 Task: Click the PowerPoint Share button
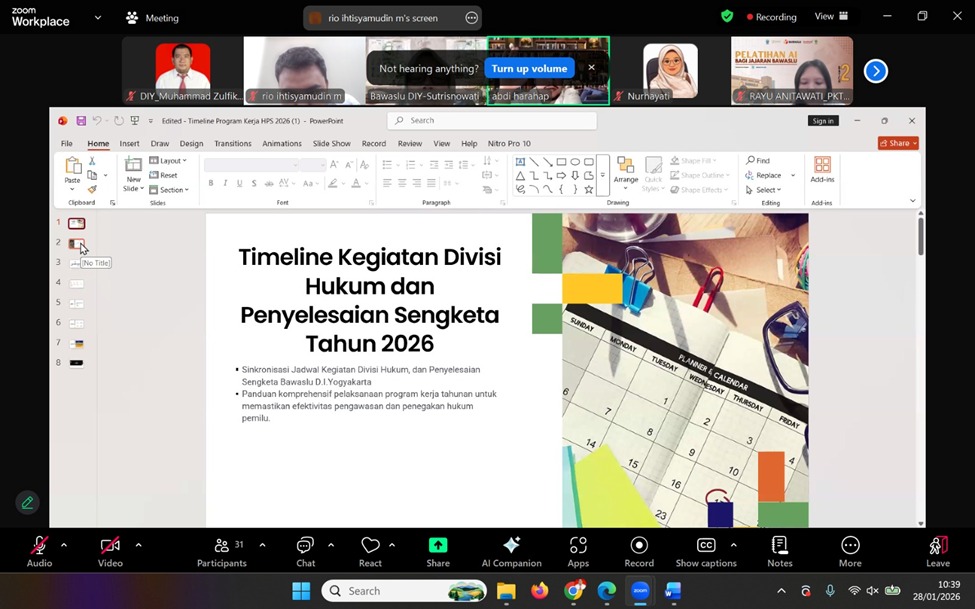click(x=898, y=143)
